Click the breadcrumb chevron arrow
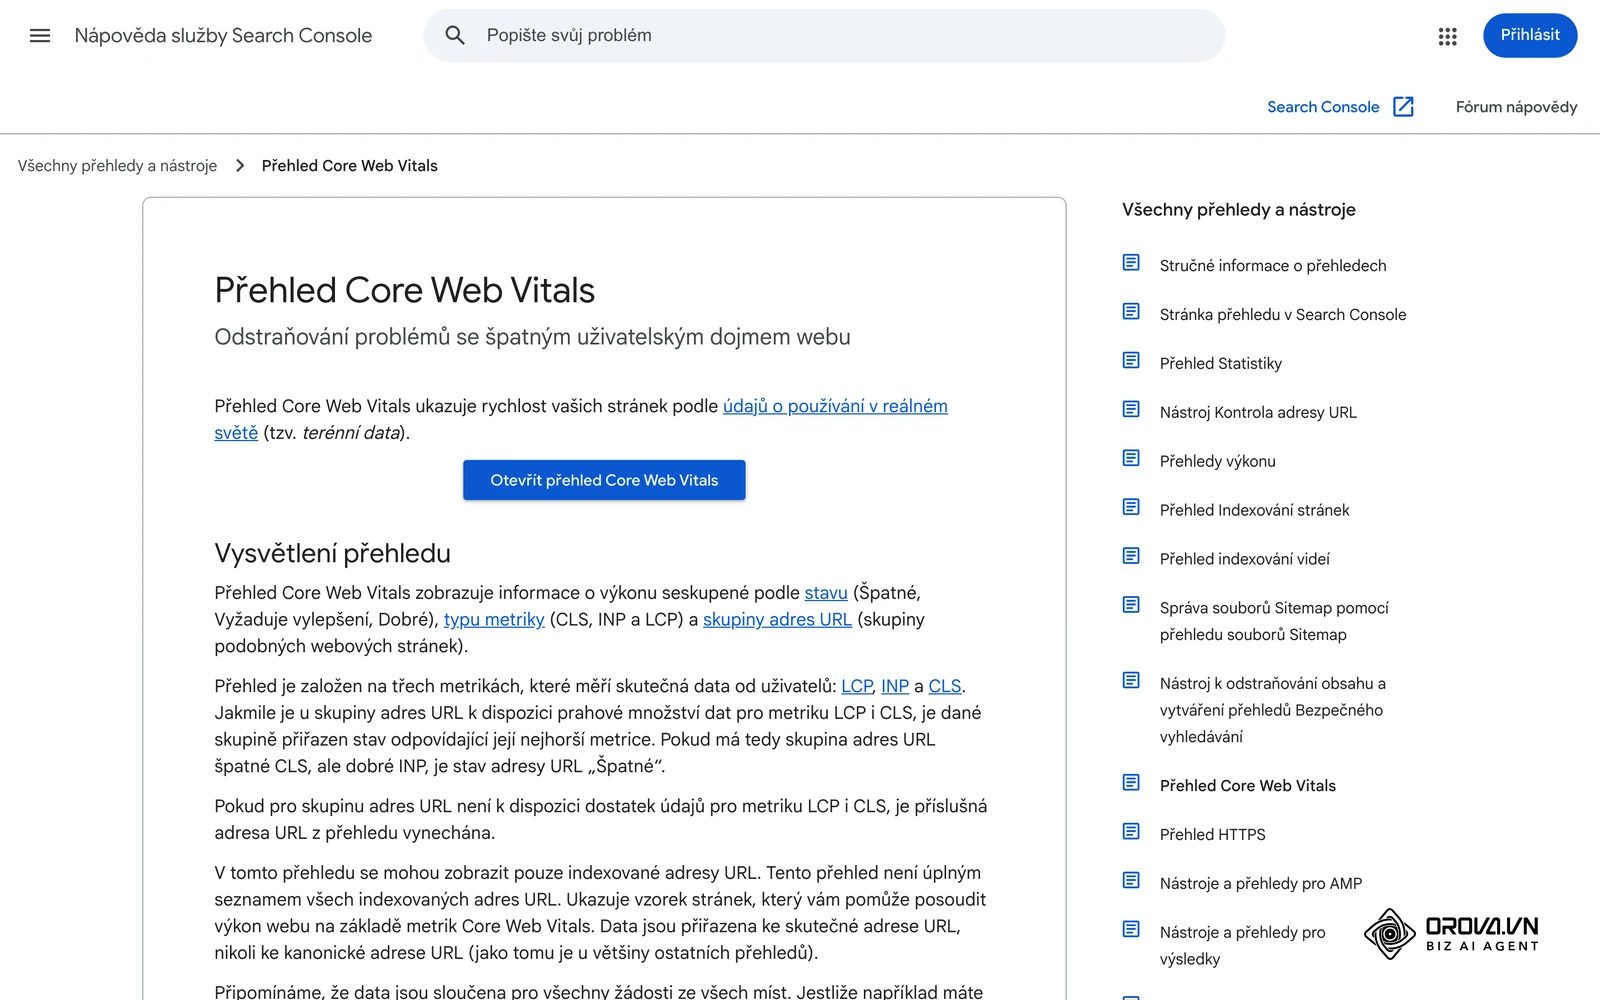 [x=240, y=166]
